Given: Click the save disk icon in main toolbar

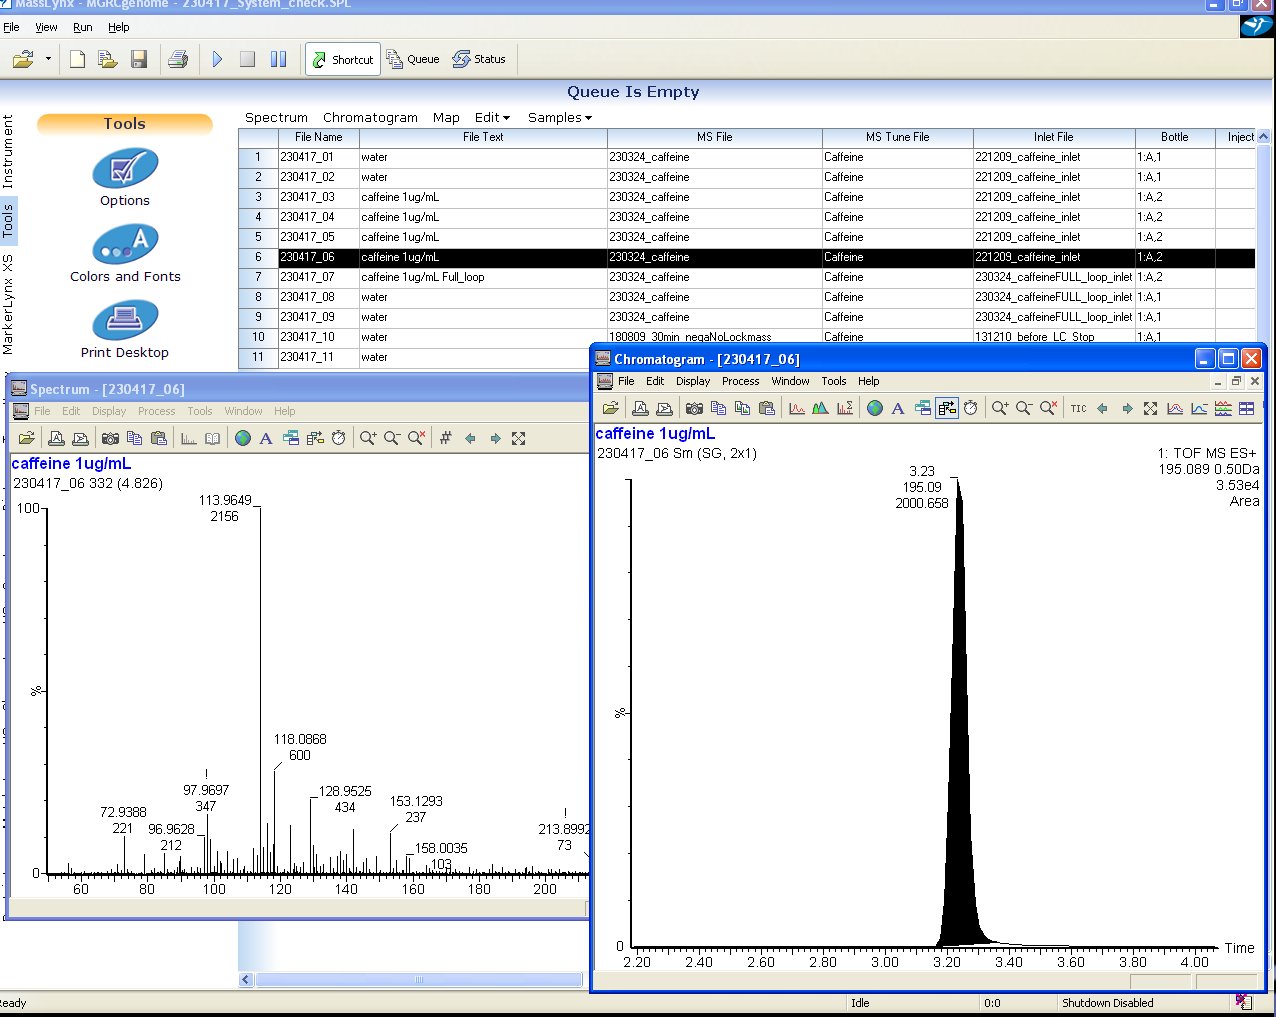Looking at the screenshot, I should [x=139, y=60].
